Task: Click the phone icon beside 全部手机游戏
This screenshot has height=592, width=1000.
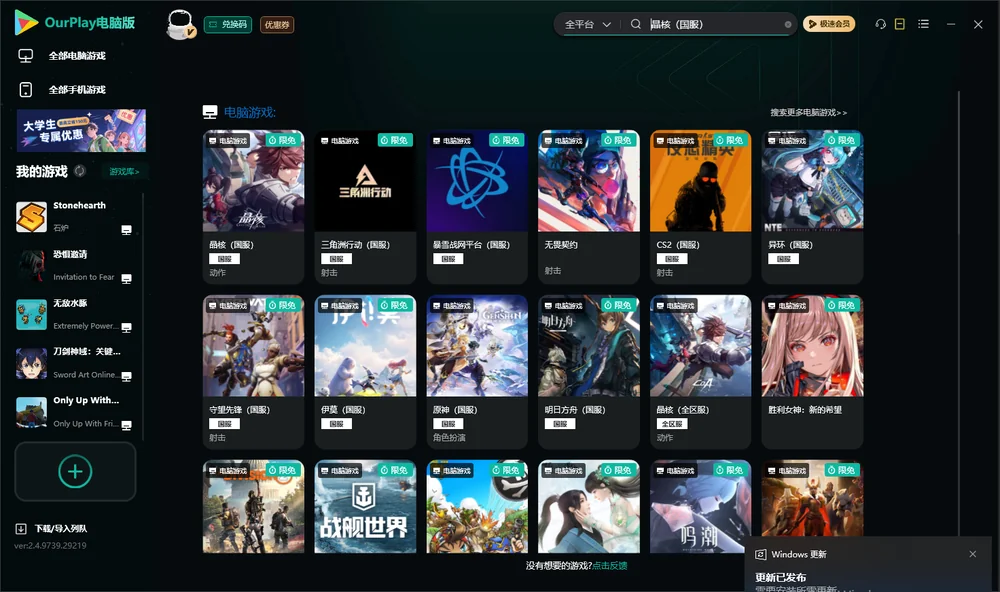Action: pyautogui.click(x=26, y=90)
